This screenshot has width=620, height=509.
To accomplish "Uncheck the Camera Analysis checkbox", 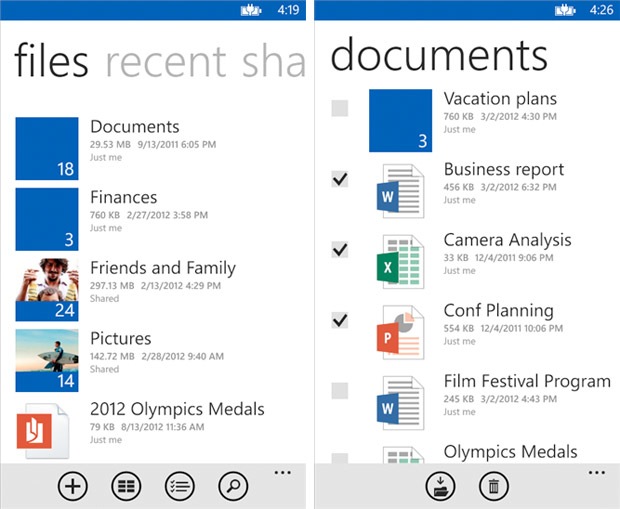I will point(340,249).
